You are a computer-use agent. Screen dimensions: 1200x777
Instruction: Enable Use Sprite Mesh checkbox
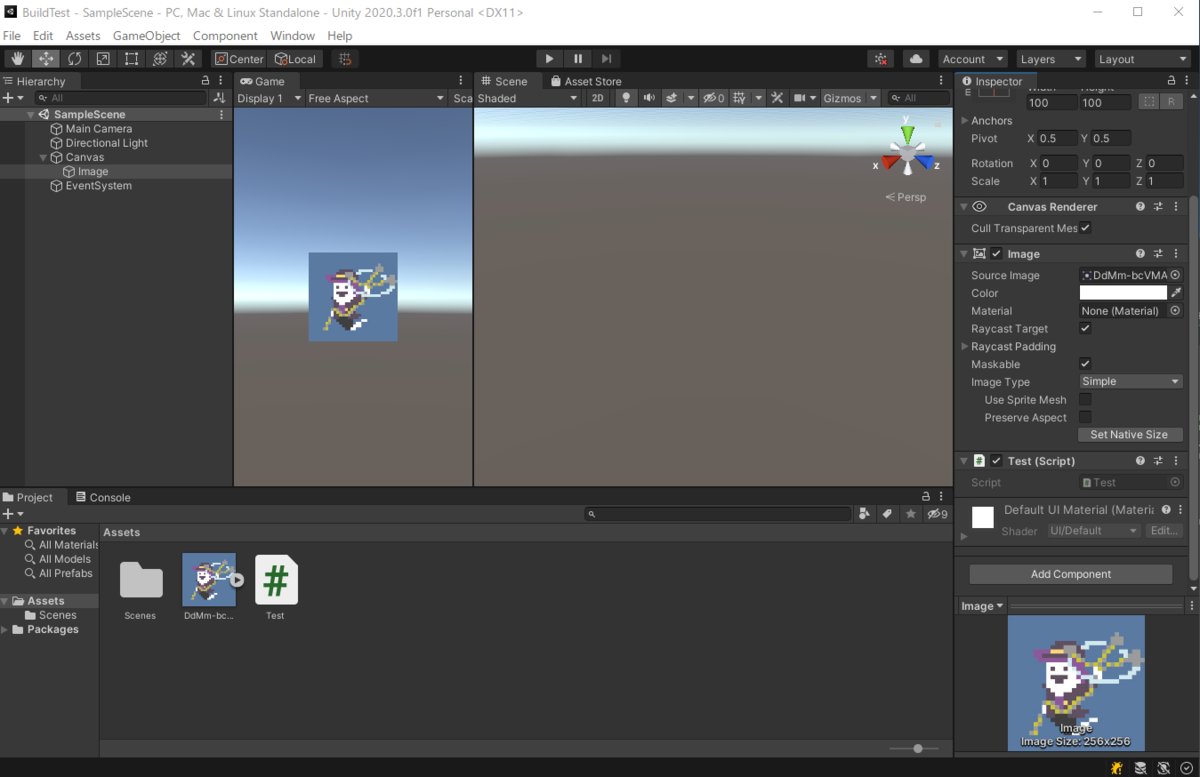(1085, 400)
